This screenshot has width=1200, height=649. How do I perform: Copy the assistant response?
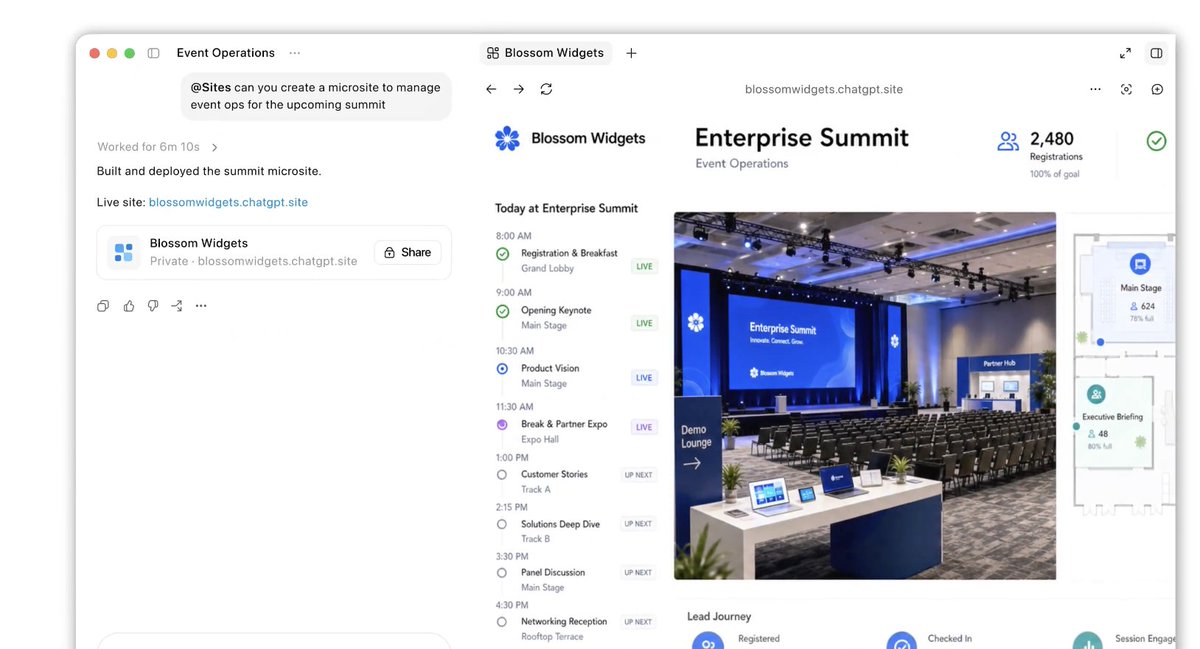tap(103, 306)
